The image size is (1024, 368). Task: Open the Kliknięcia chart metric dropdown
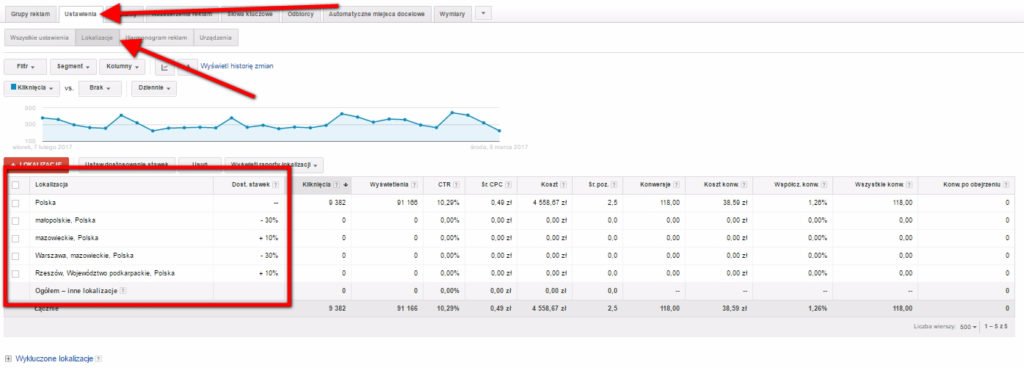tap(32, 88)
